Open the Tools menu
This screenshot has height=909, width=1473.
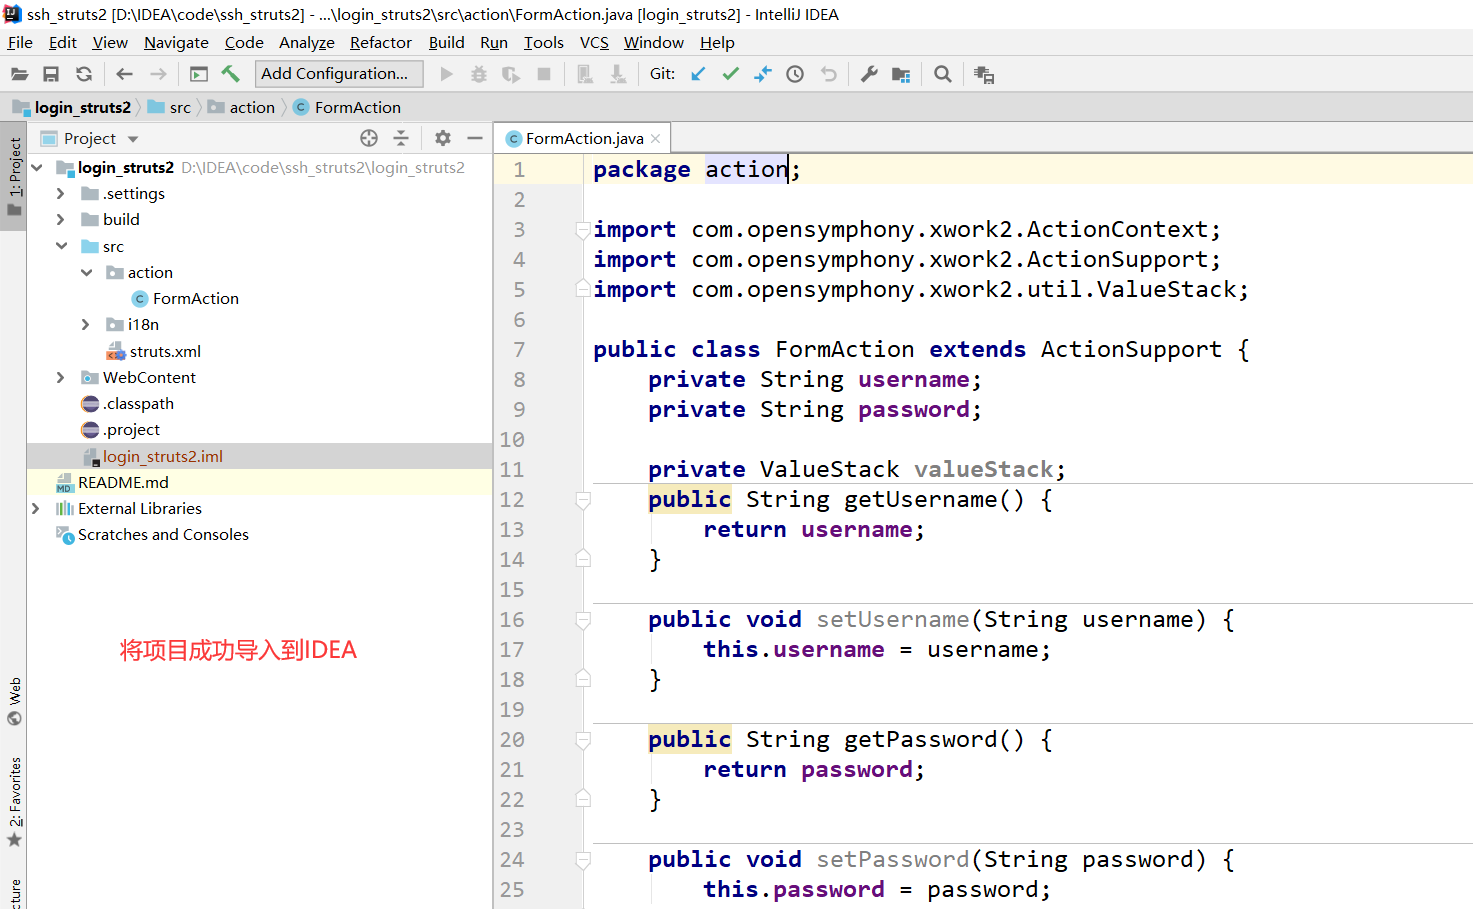pyautogui.click(x=543, y=42)
